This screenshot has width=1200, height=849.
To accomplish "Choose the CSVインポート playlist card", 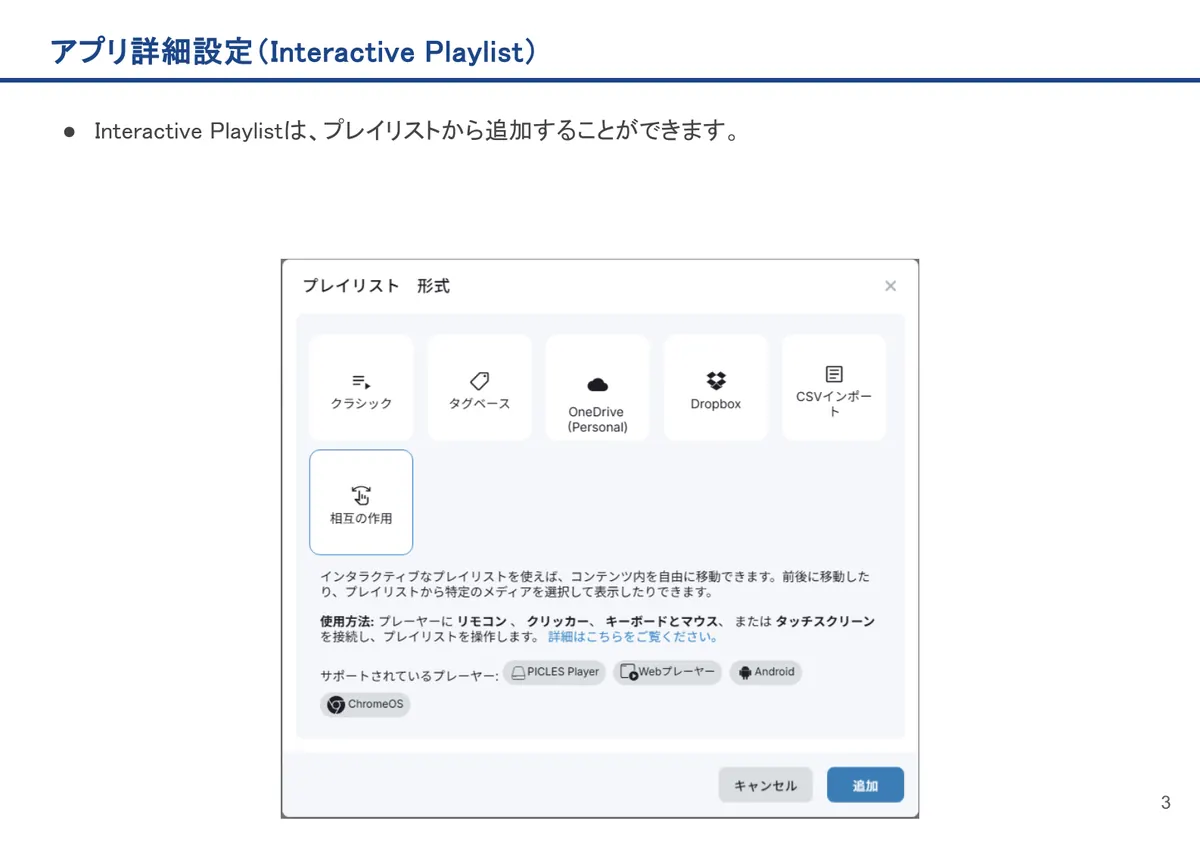I will point(834,388).
